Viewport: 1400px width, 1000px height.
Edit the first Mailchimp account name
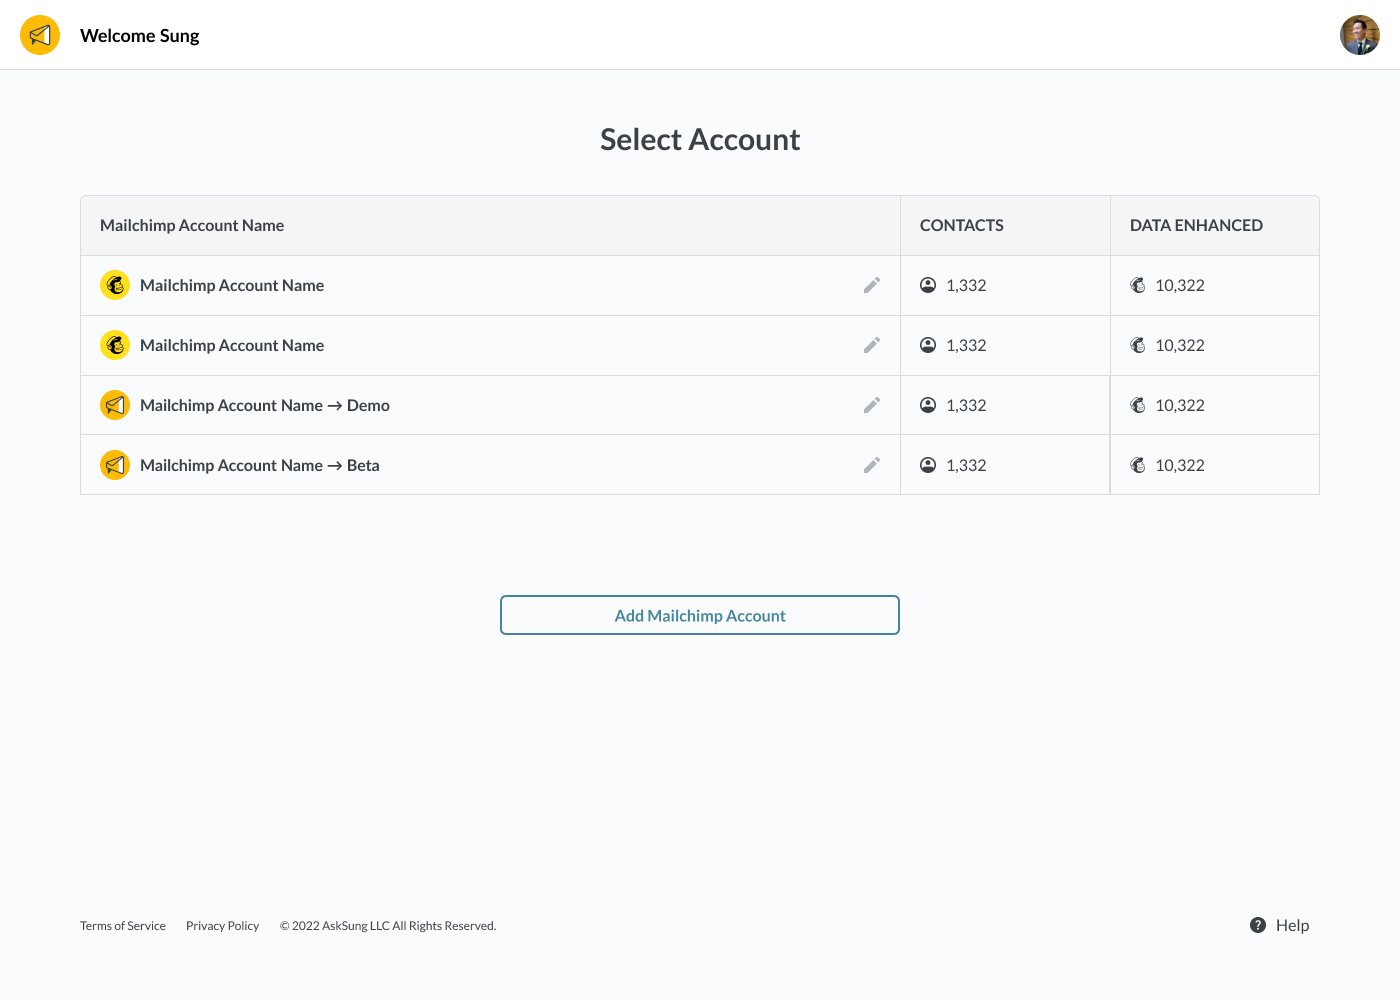click(872, 285)
